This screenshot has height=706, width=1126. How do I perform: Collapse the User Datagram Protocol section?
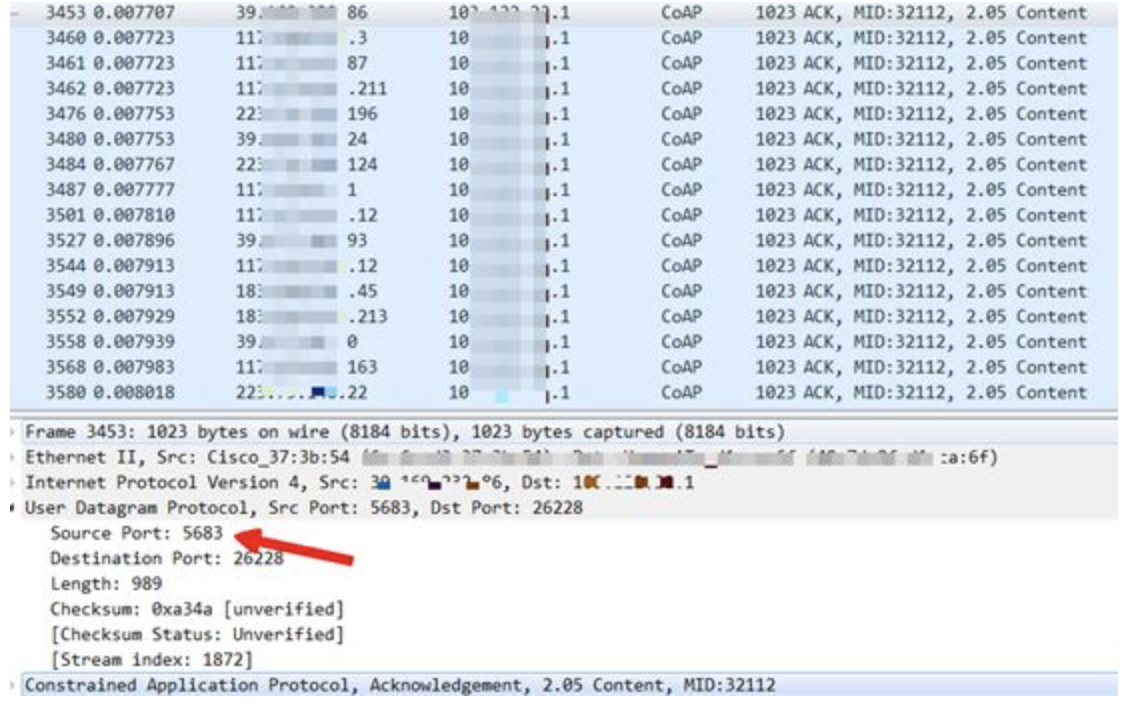[x=16, y=507]
